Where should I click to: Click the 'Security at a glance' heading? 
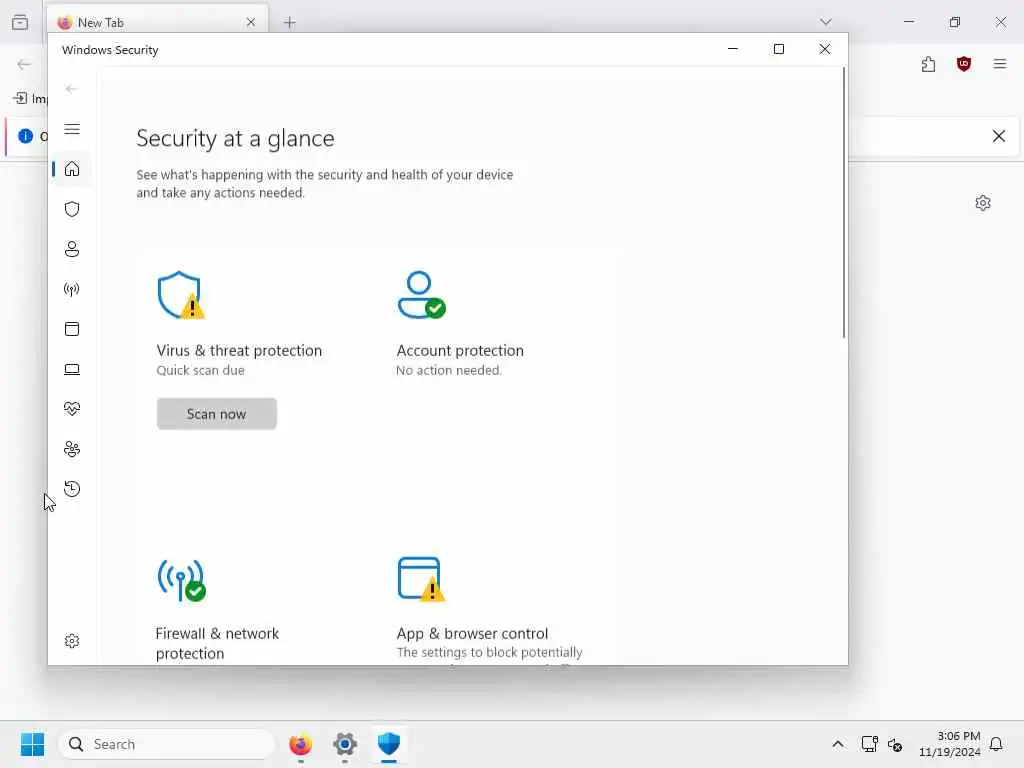coord(235,138)
